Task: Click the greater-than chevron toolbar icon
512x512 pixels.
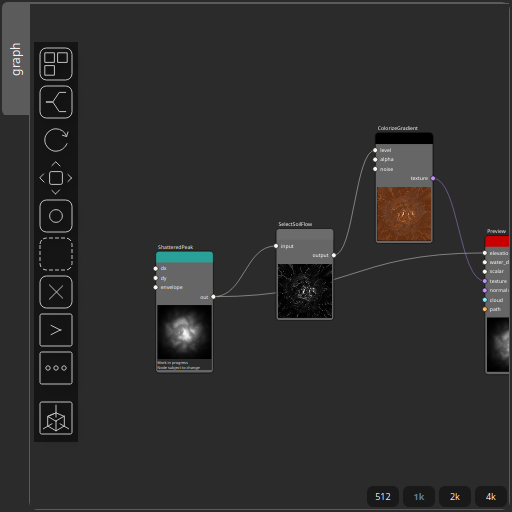Action: click(56, 330)
